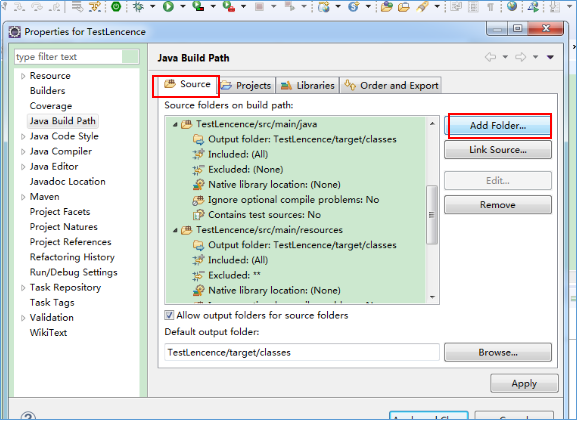Viewport: 578px width, 421px height.
Task: Click the Add Folder... button
Action: (498, 126)
